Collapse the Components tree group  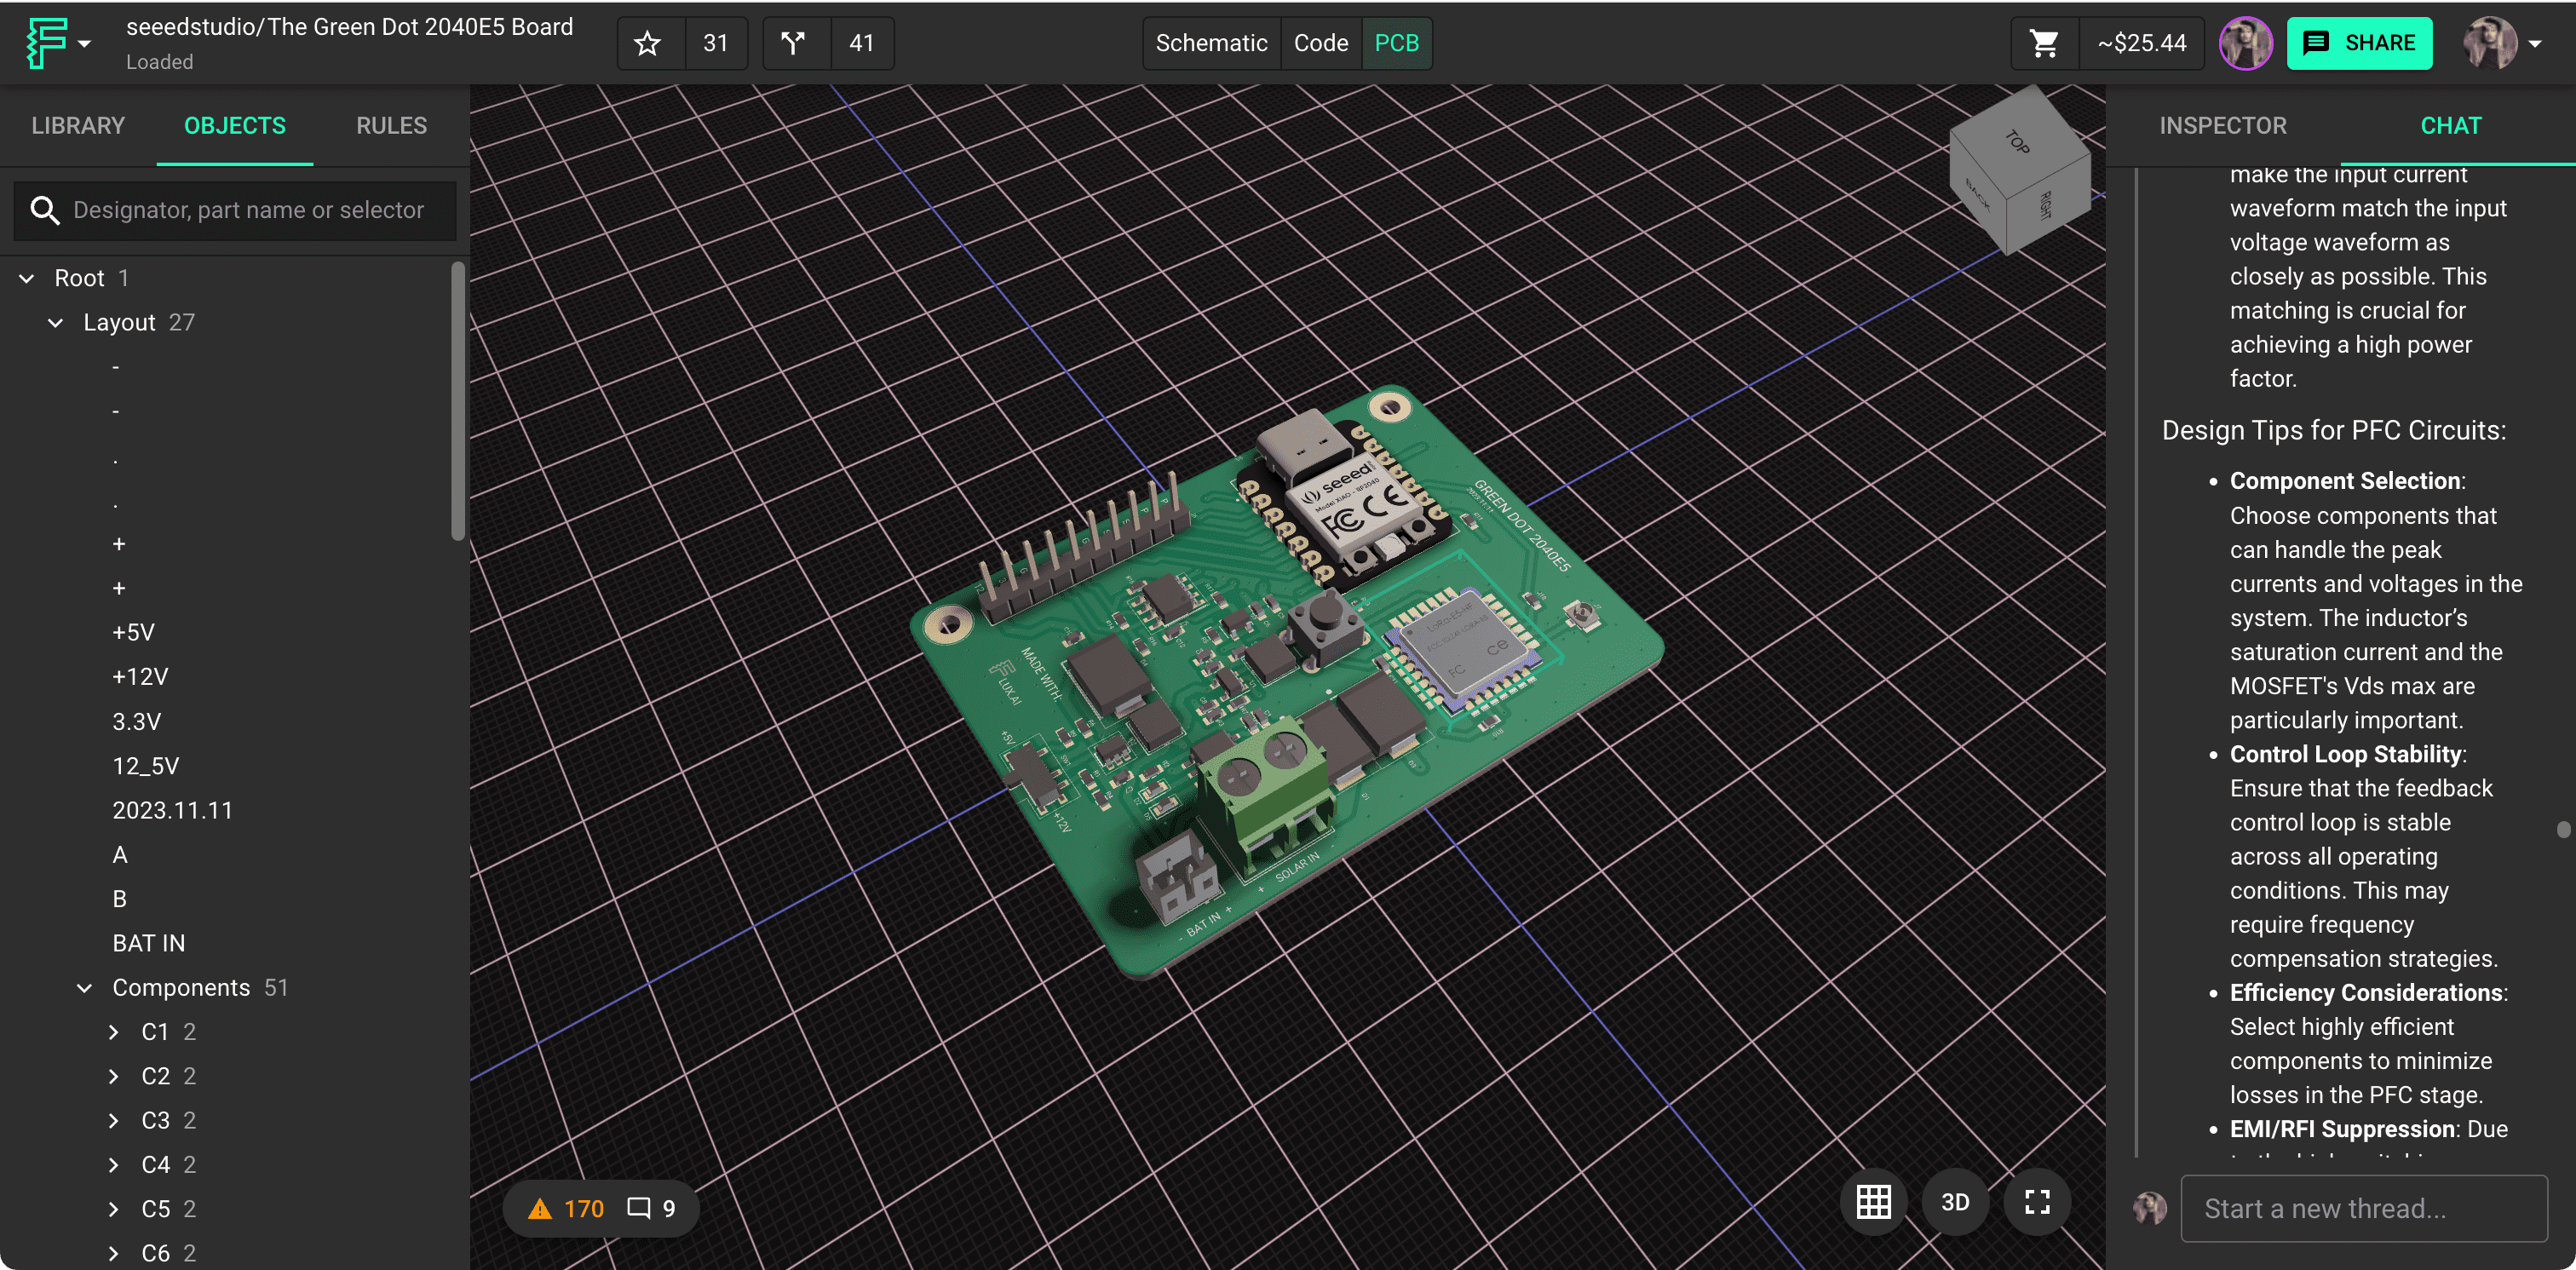[x=85, y=988]
